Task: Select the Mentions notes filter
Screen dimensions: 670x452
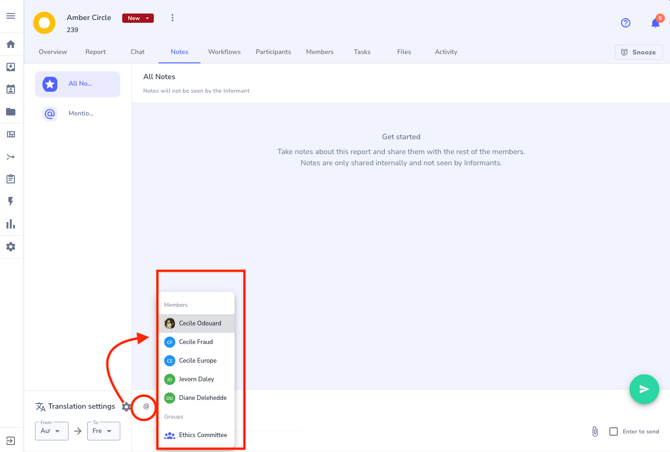Action: click(x=78, y=114)
